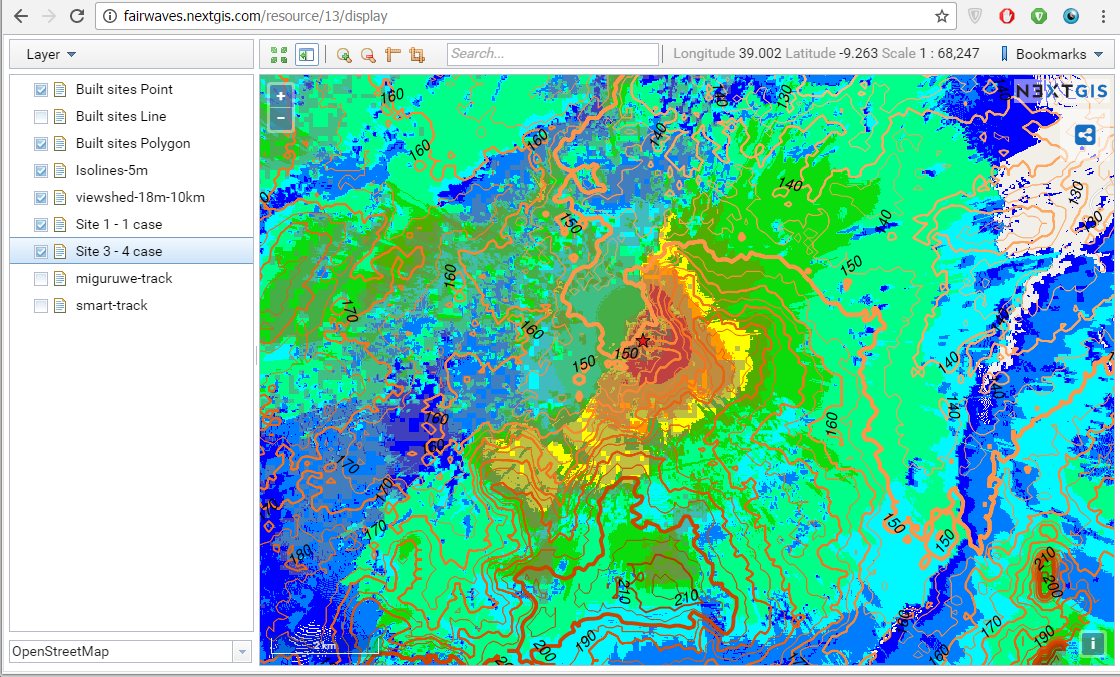Select the zoom out magnifier tool
Image resolution: width=1120 pixels, height=677 pixels.
tap(368, 55)
